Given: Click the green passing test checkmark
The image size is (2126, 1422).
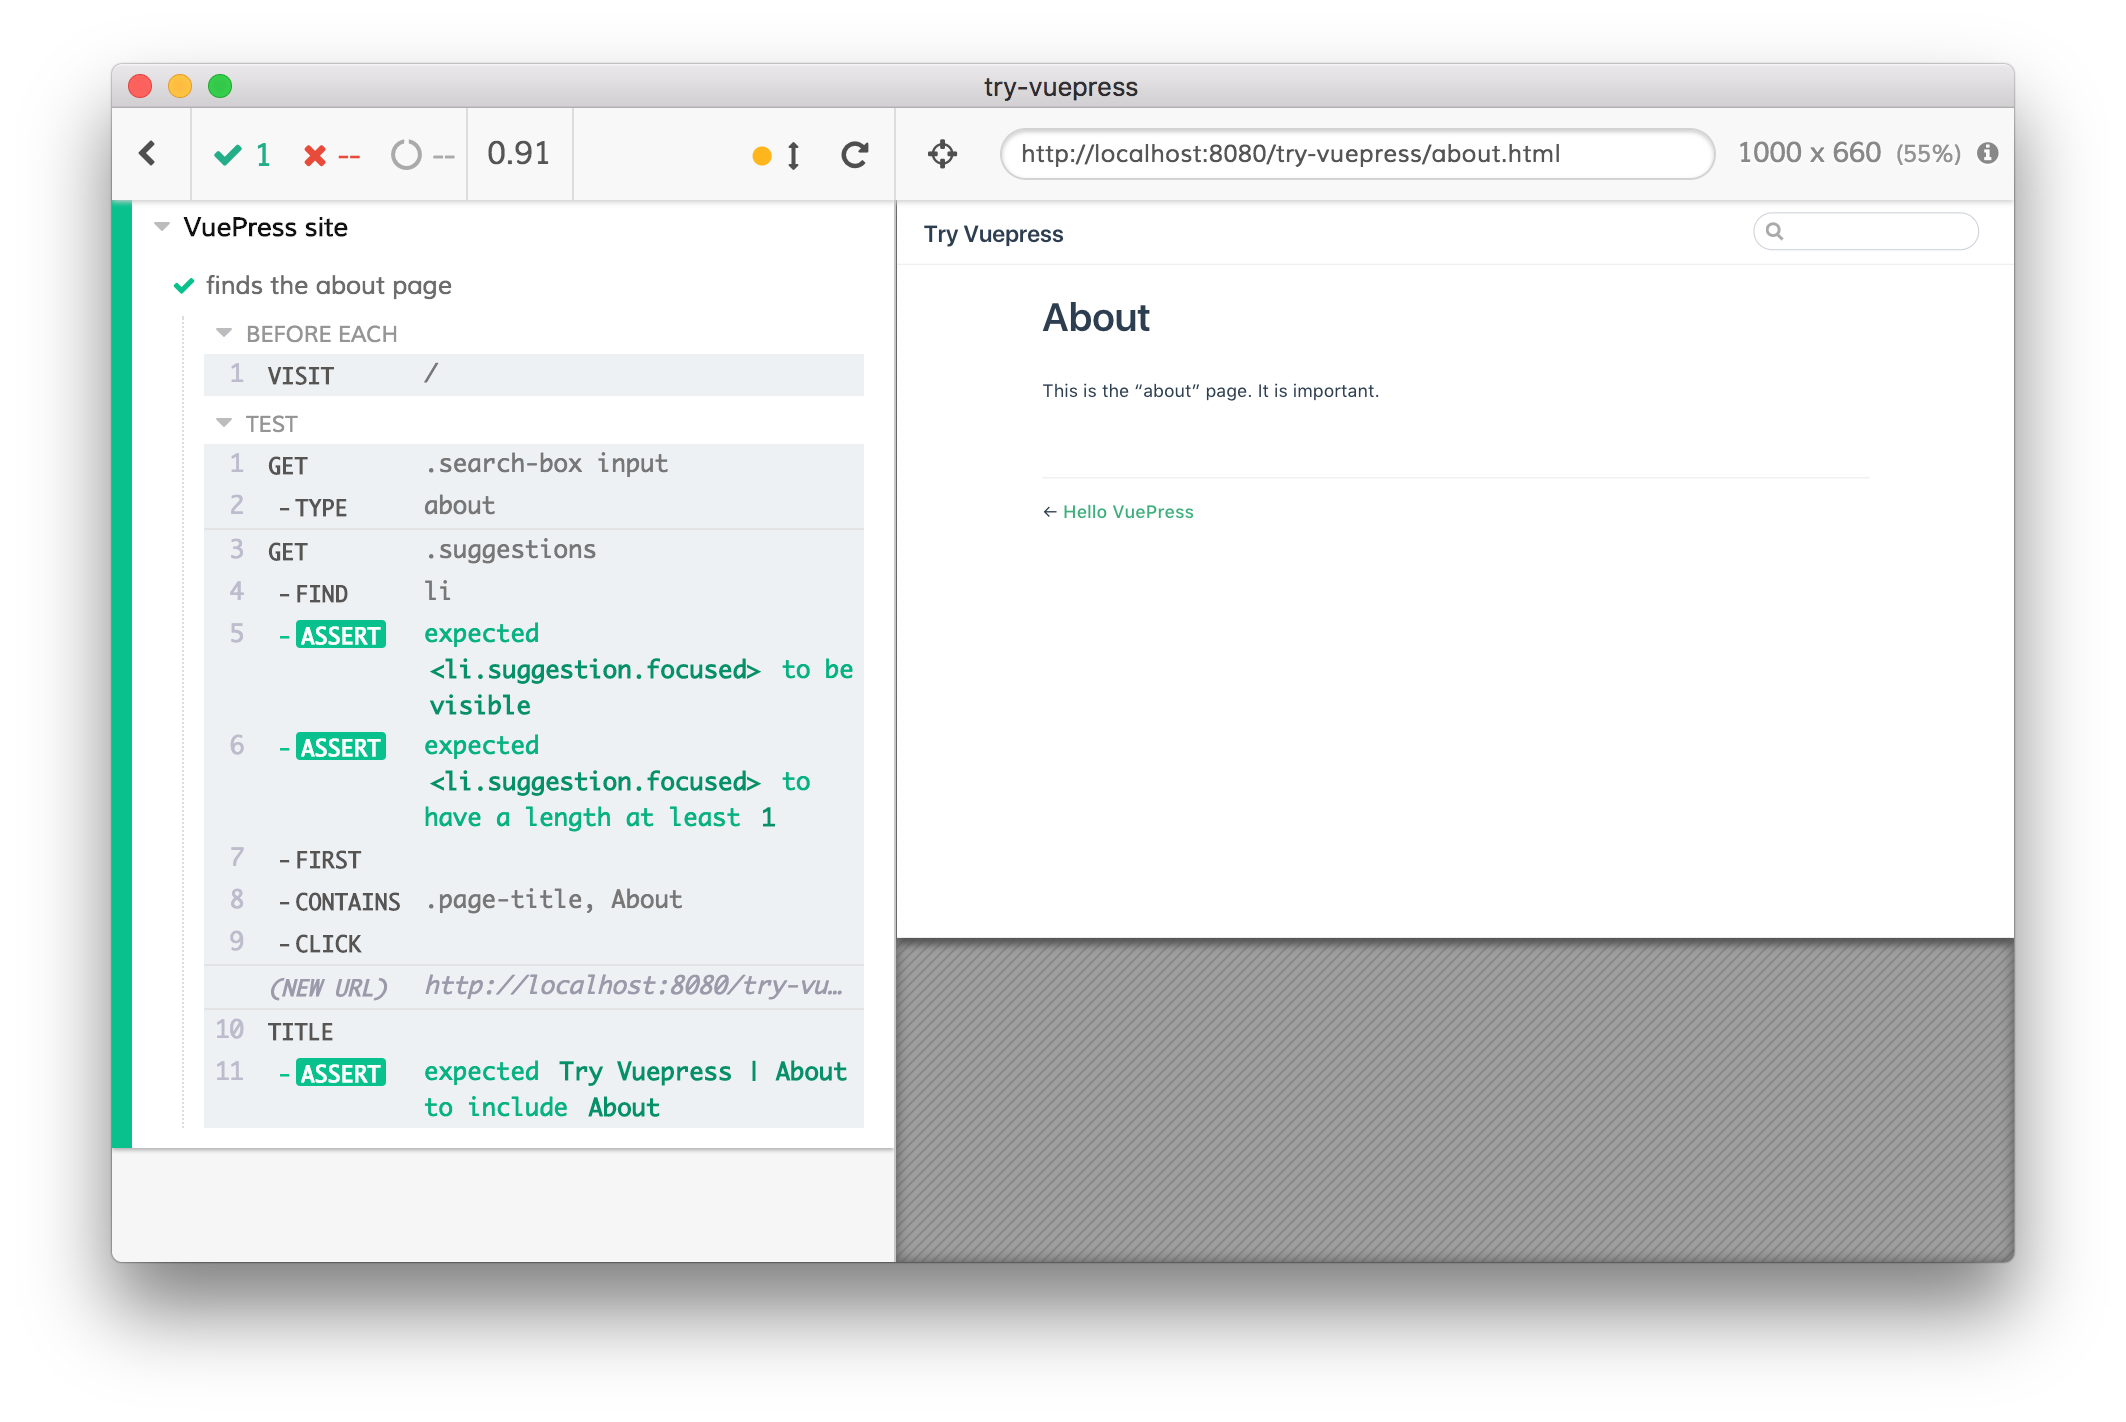Looking at the screenshot, I should (184, 286).
